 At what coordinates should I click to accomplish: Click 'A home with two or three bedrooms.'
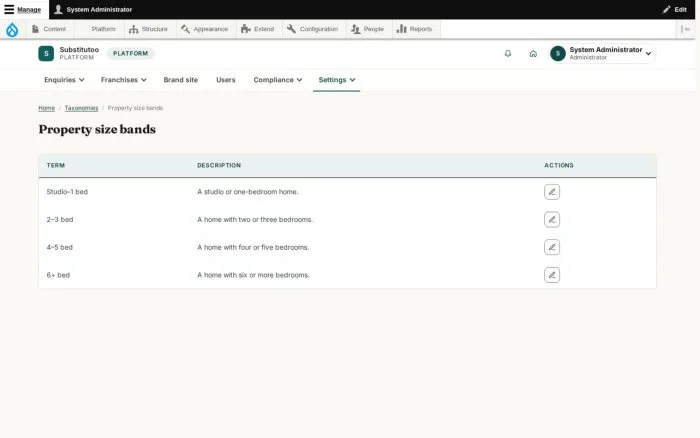[x=255, y=220]
